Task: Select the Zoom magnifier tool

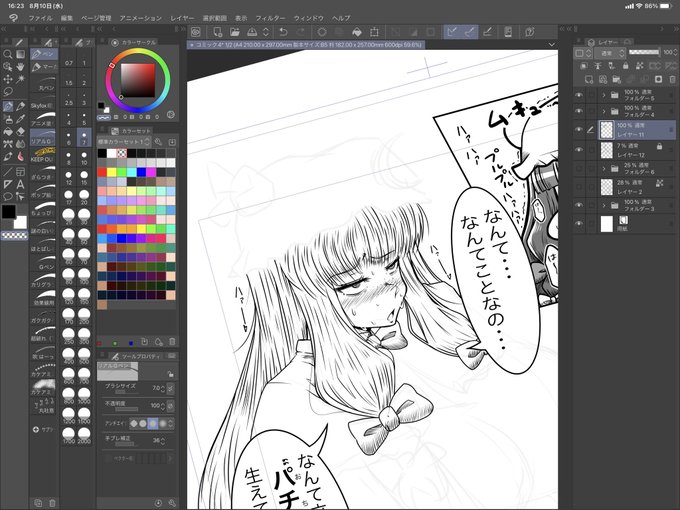Action: click(x=7, y=54)
